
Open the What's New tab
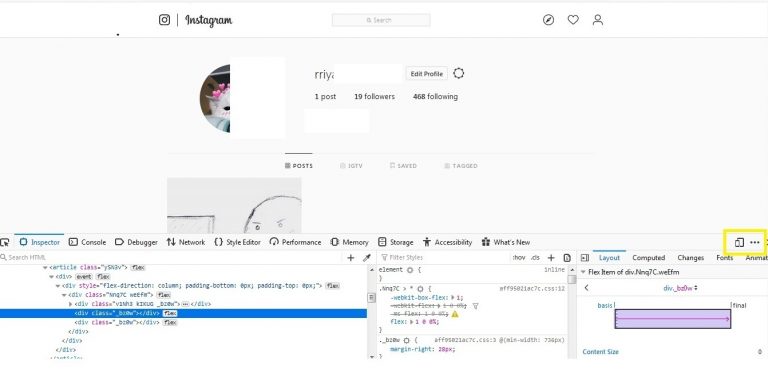(x=506, y=242)
